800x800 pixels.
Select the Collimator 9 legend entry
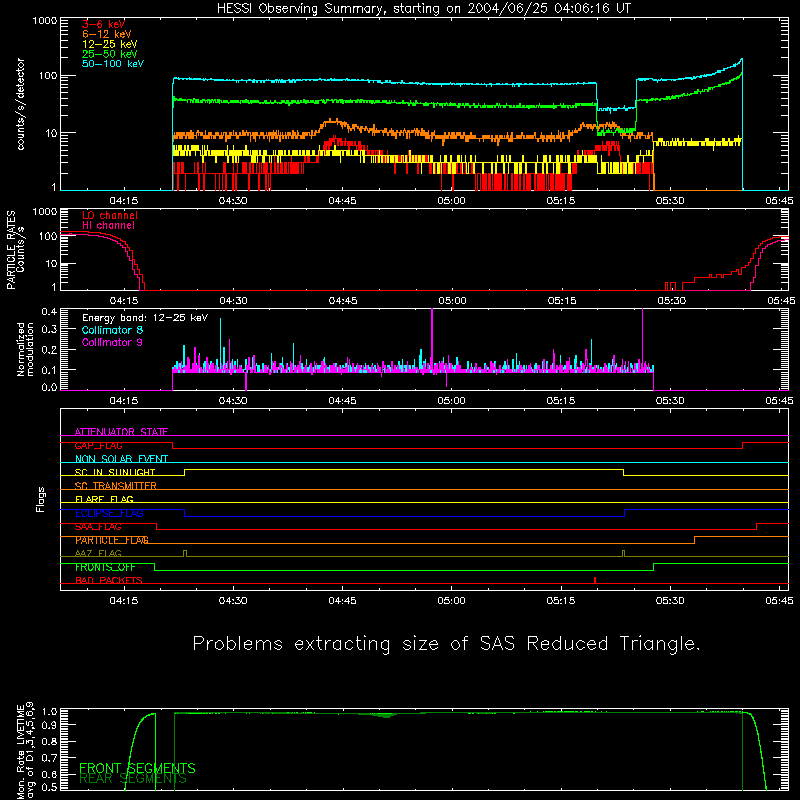click(112, 342)
